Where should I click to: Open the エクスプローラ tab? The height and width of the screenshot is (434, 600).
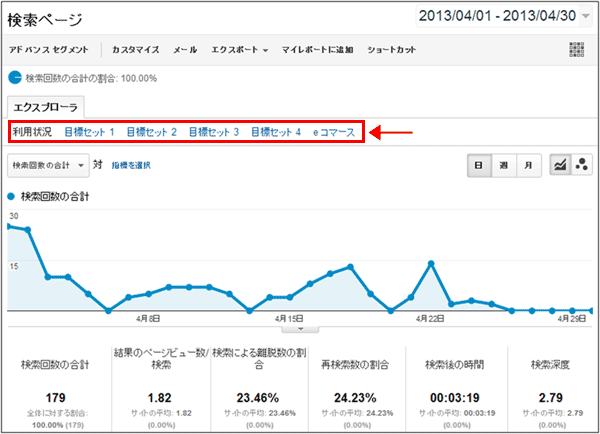(x=46, y=106)
